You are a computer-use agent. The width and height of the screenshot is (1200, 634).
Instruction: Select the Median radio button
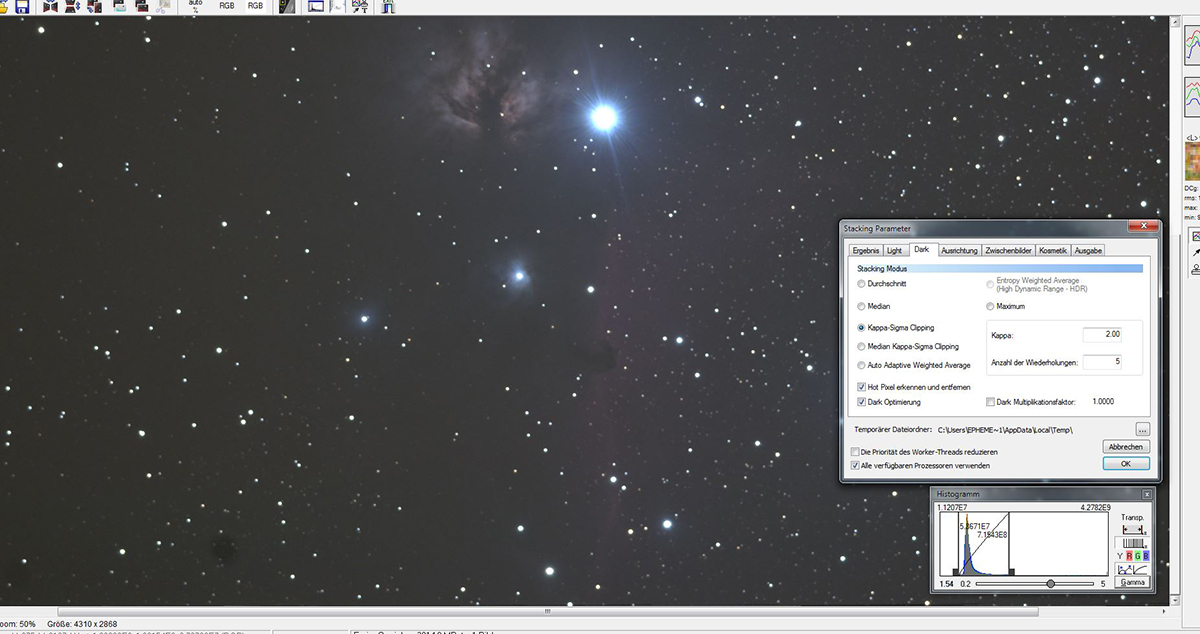(862, 306)
